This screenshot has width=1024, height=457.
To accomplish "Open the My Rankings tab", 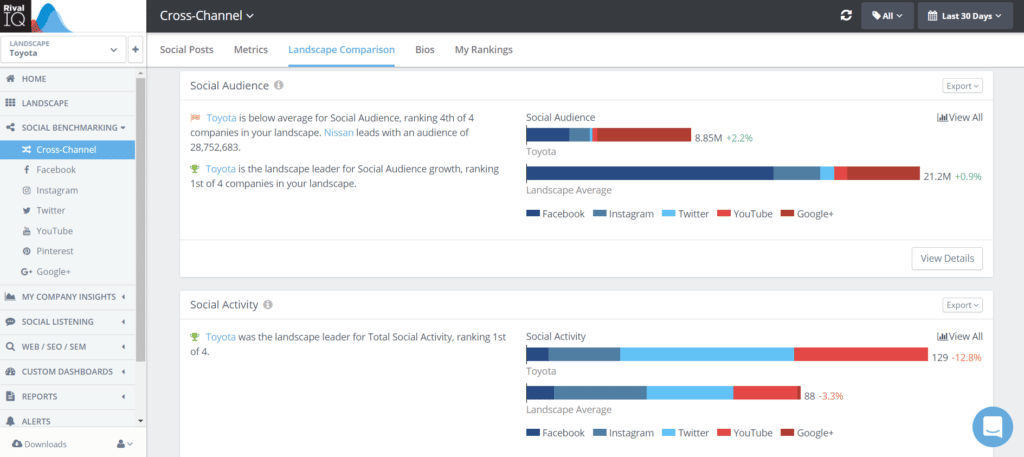I will [x=483, y=49].
